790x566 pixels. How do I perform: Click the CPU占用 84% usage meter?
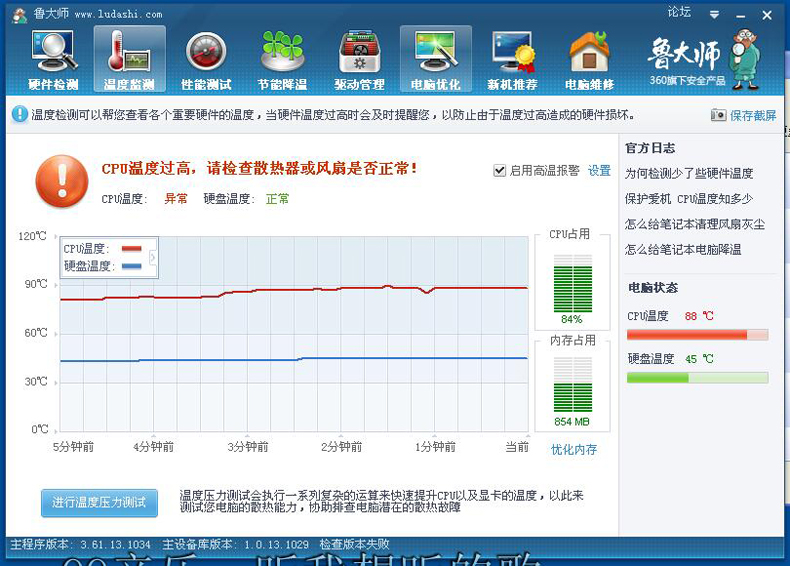[x=572, y=285]
